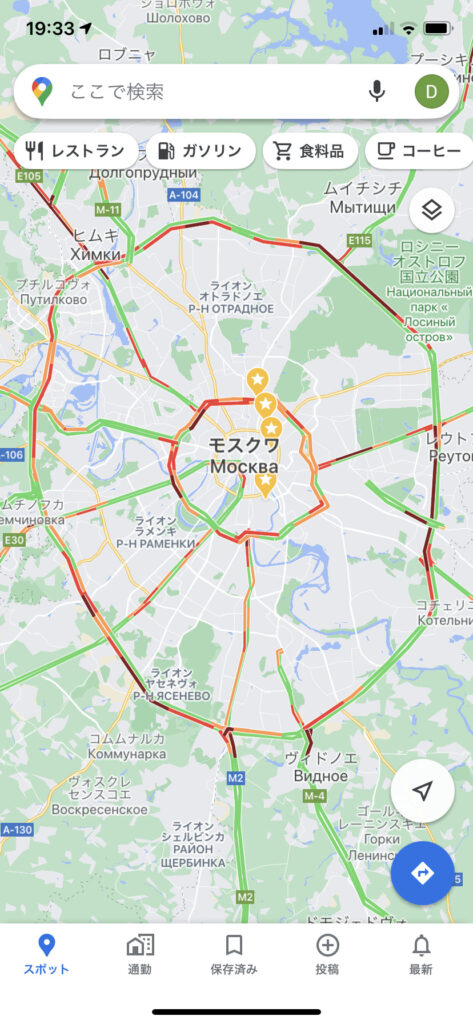Tap the my-location arrow button
The height and width of the screenshot is (1024, 473).
[423, 792]
